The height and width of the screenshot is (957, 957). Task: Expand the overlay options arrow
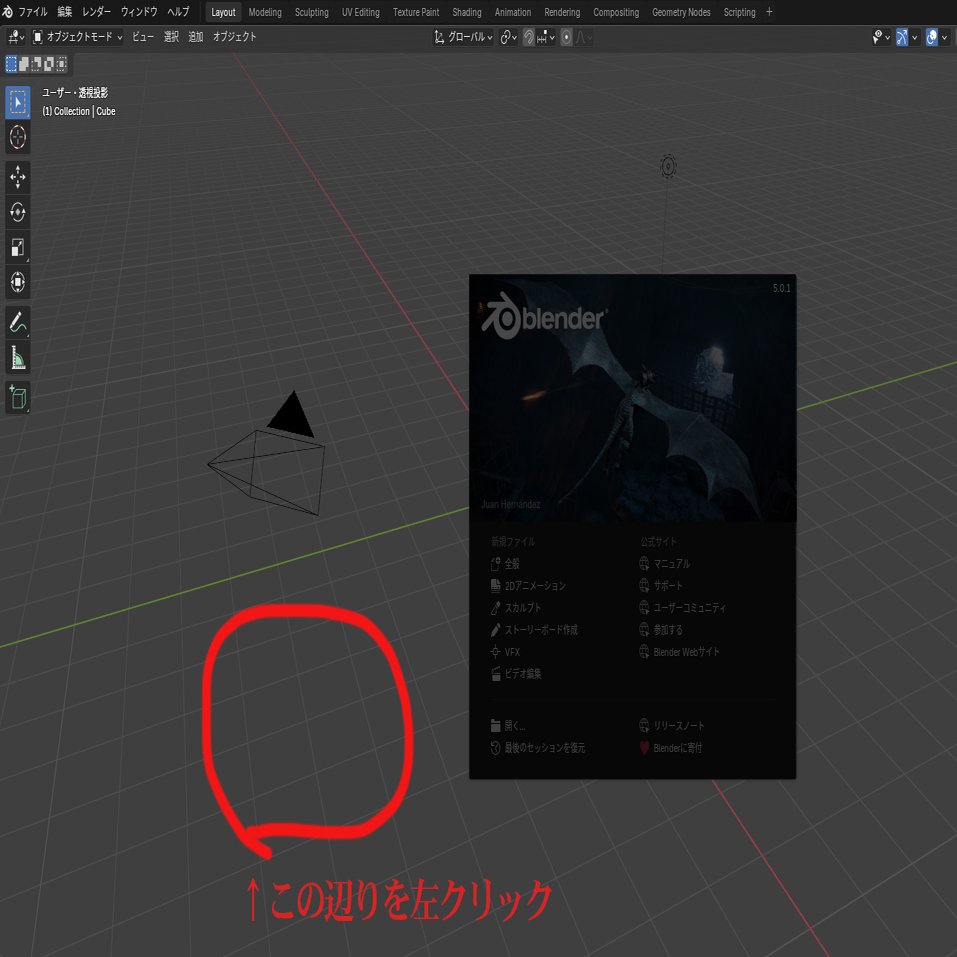click(944, 37)
